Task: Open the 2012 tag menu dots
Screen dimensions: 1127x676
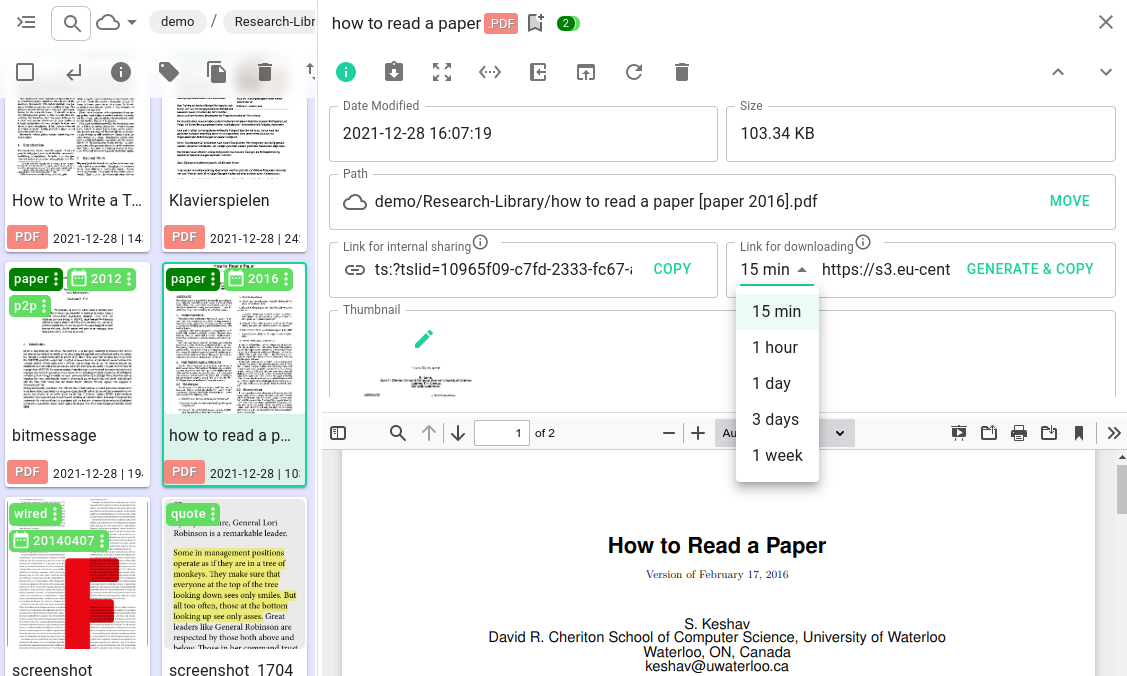Action: click(129, 279)
